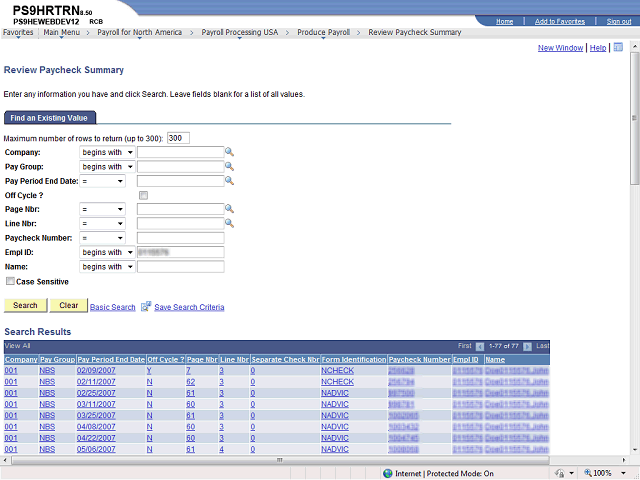Click the Last link in results header
The width and height of the screenshot is (640, 480).
click(542, 346)
